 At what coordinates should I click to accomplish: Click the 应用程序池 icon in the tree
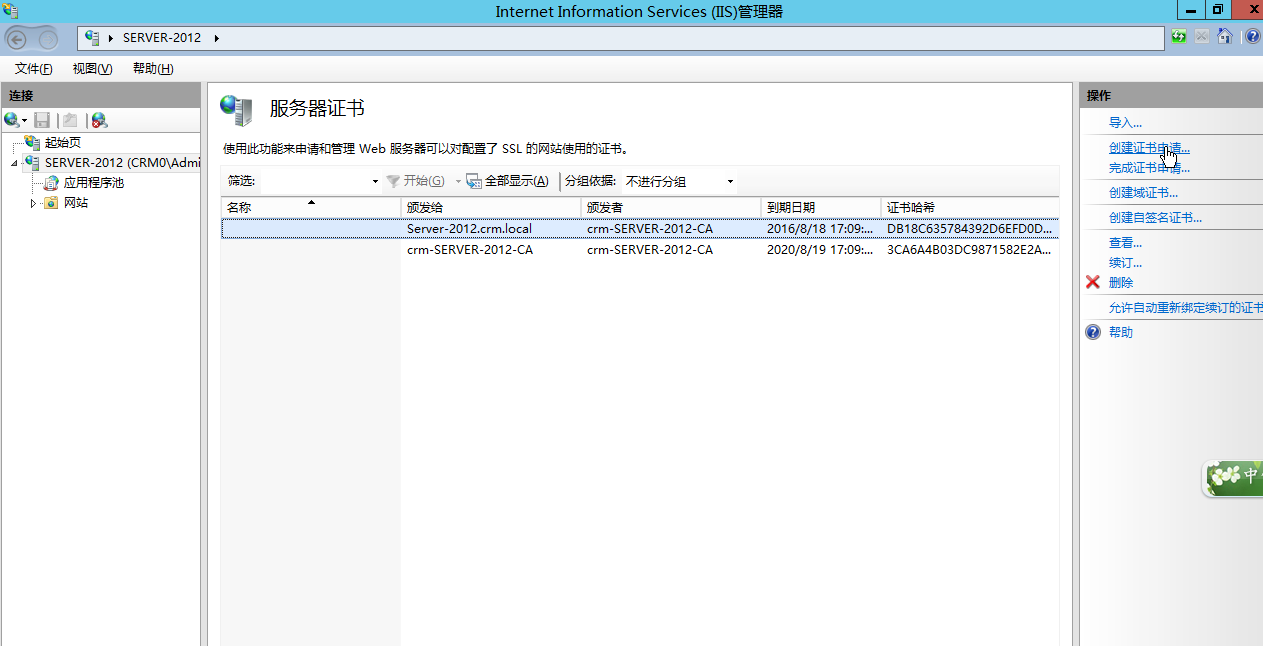pos(51,183)
